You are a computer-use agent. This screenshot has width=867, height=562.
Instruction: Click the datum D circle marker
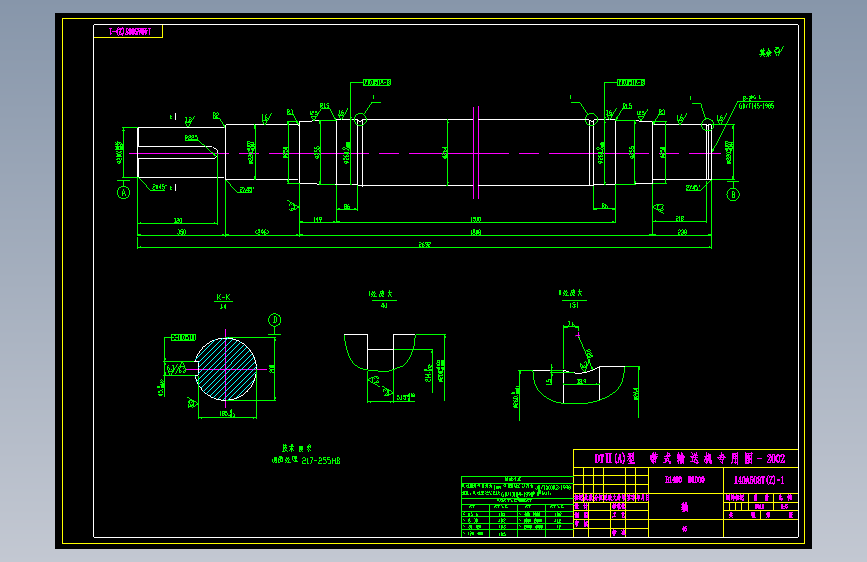point(274,320)
